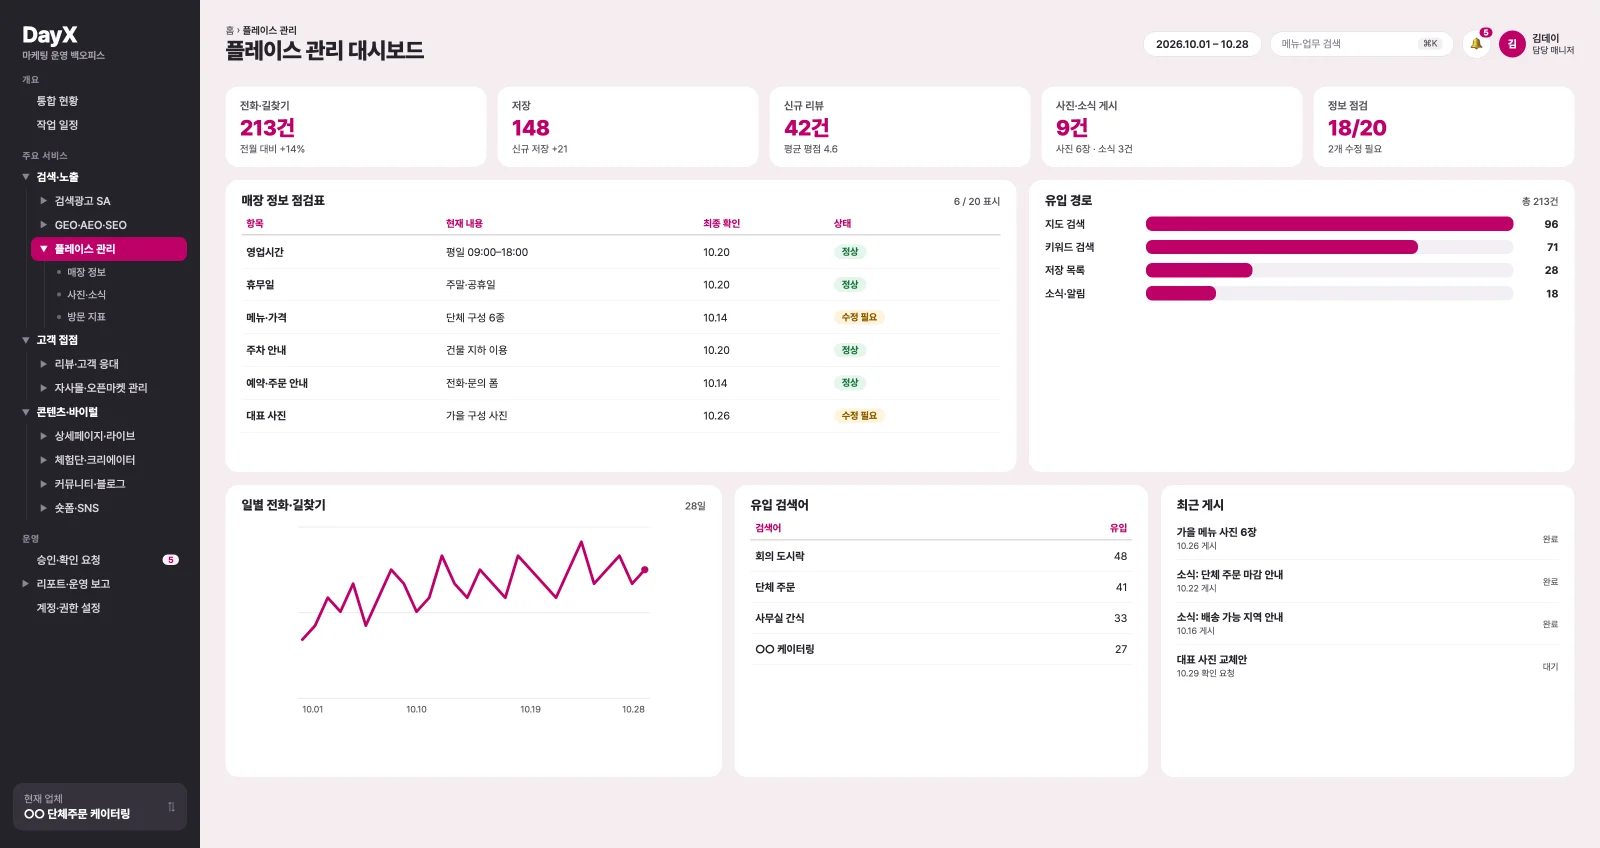Screen dimensions: 1600x848
Task: Click the 지도 검색 progress bar
Action: (x=1329, y=224)
